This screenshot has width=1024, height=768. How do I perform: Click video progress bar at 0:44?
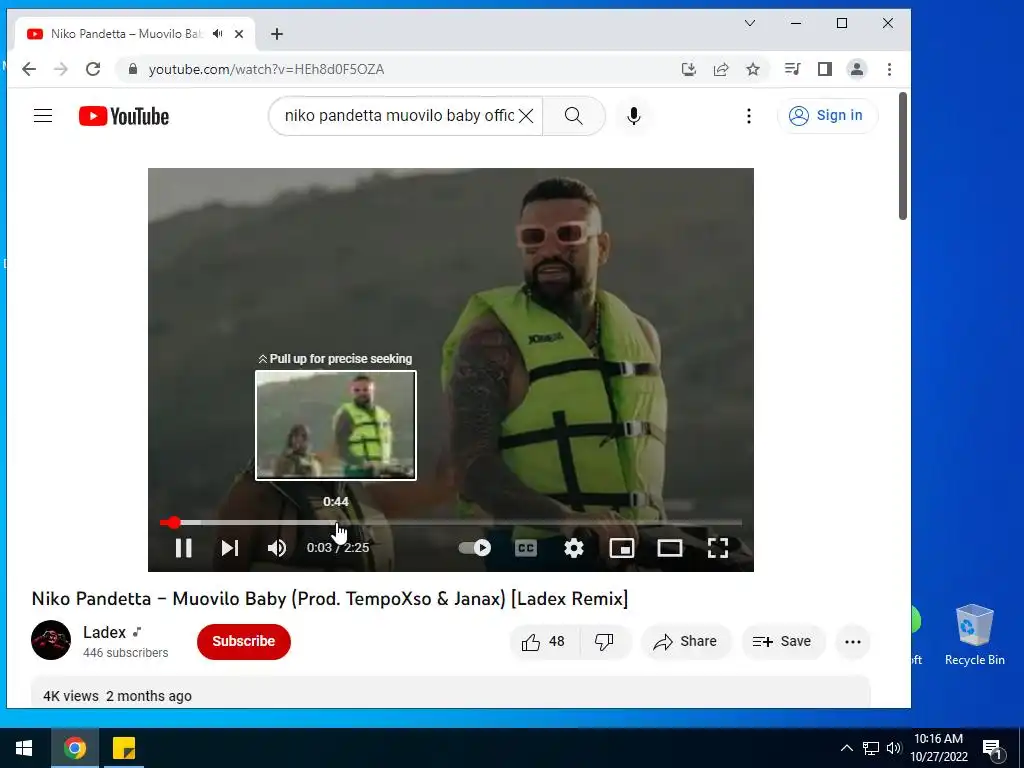tap(336, 522)
